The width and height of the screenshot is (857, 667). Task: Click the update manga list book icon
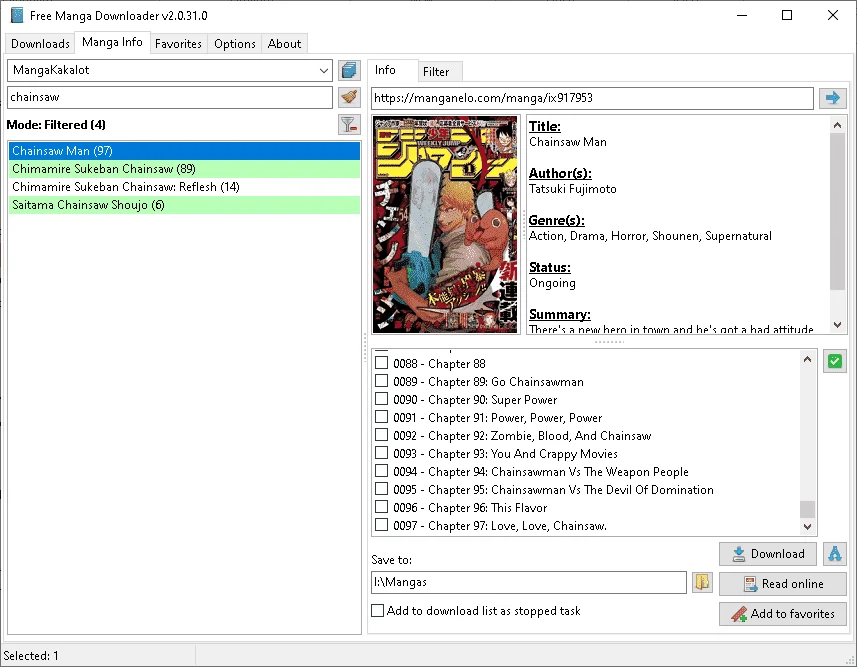coord(349,71)
